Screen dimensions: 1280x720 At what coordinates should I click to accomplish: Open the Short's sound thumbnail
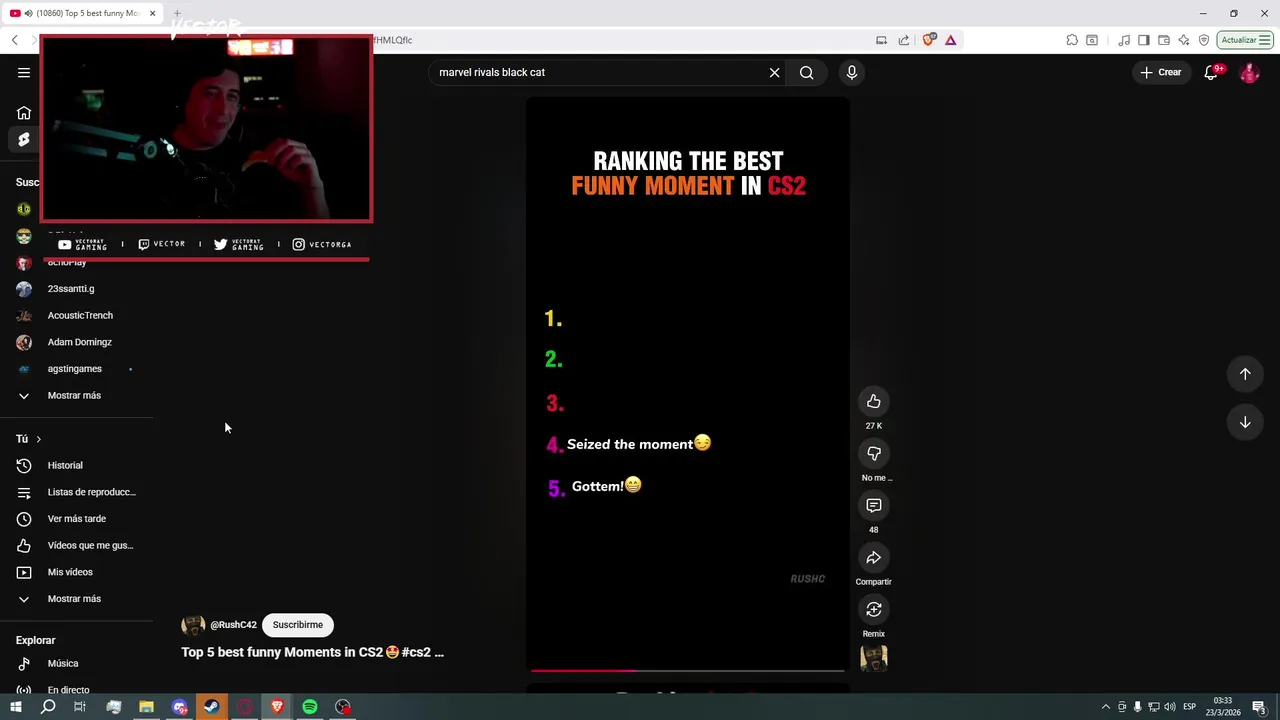(x=874, y=658)
